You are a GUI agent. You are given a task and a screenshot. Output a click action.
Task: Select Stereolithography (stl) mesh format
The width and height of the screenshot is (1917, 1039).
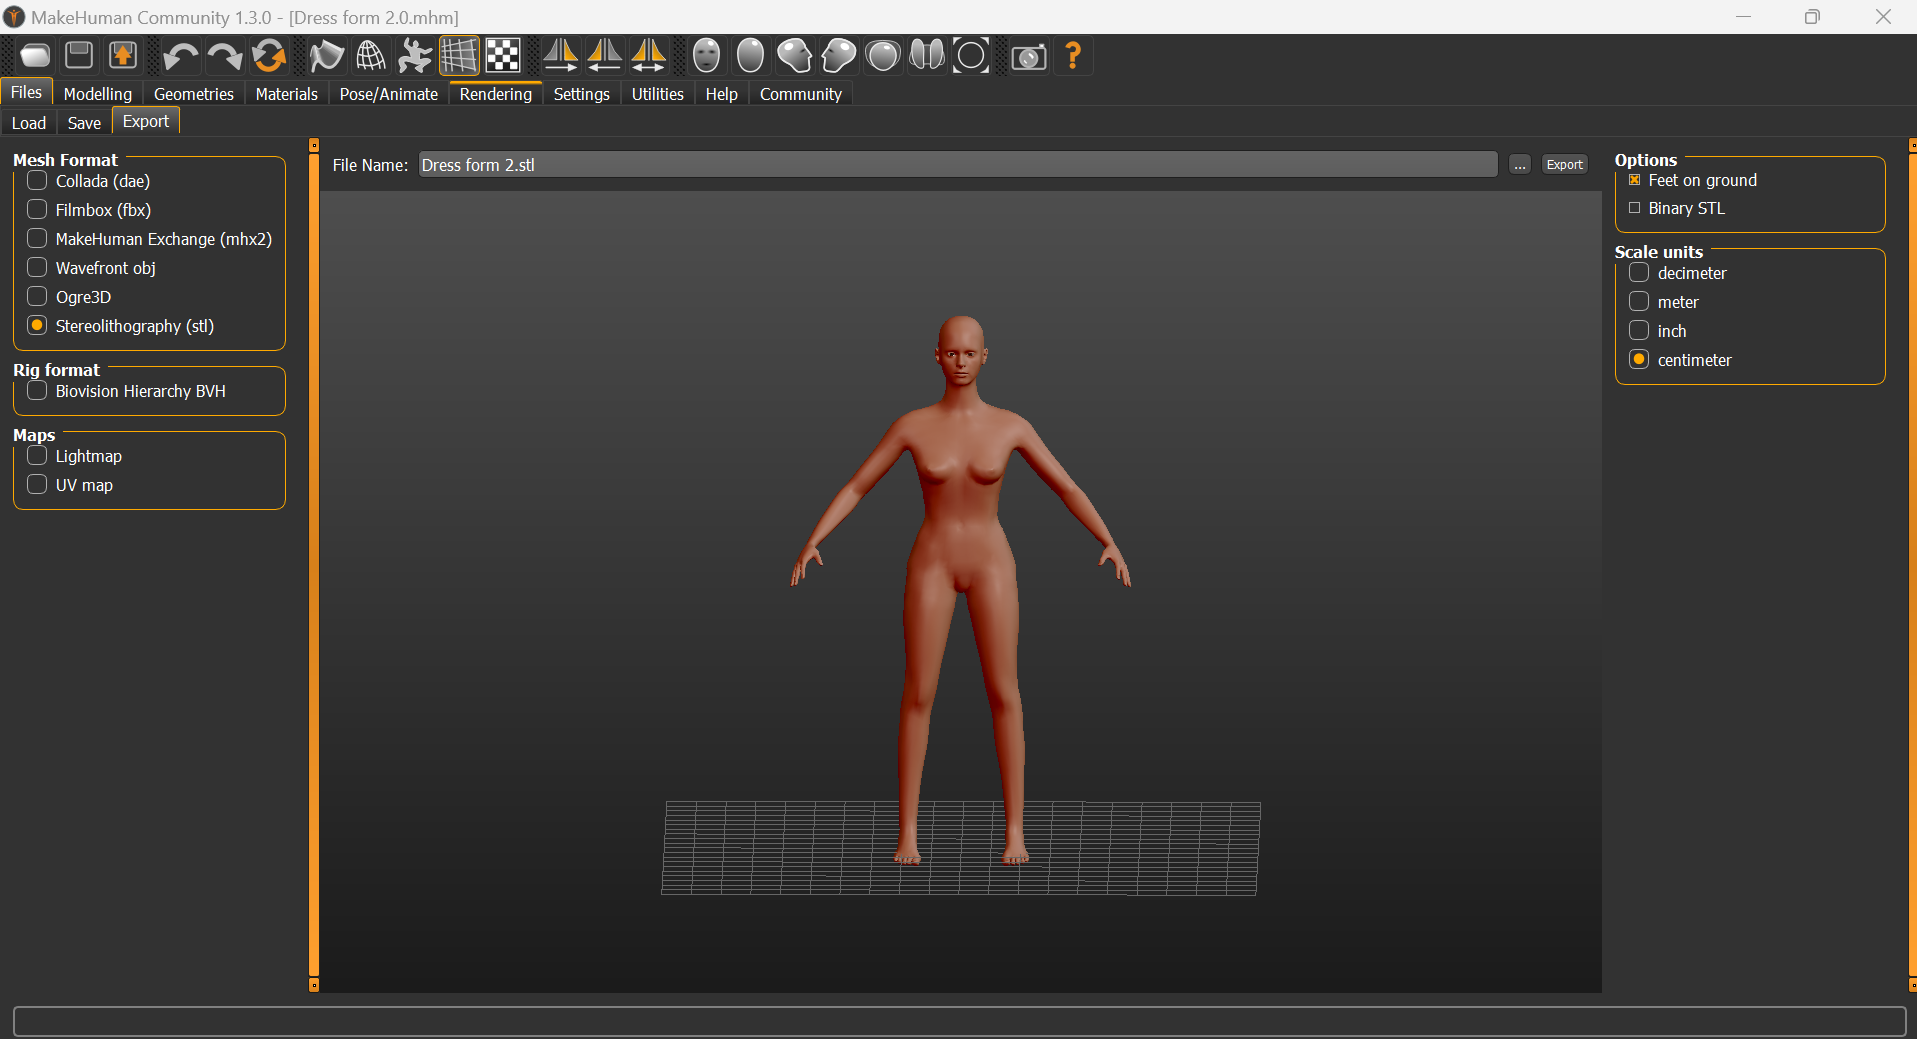(121, 326)
